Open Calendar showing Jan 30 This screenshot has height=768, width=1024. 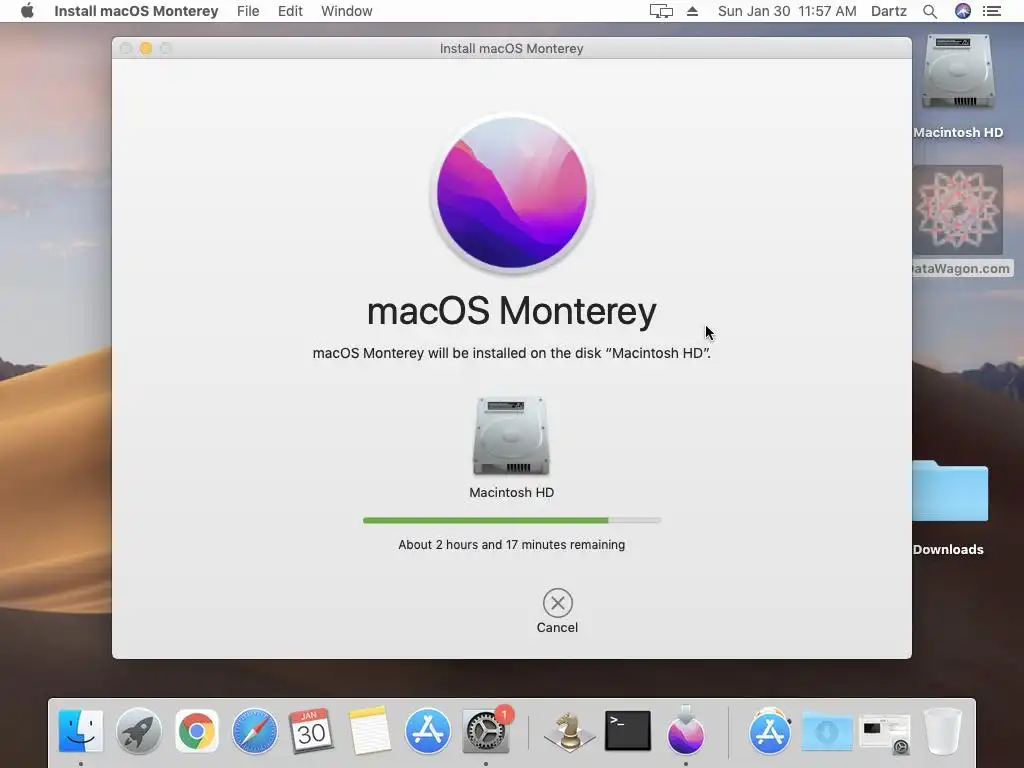312,731
